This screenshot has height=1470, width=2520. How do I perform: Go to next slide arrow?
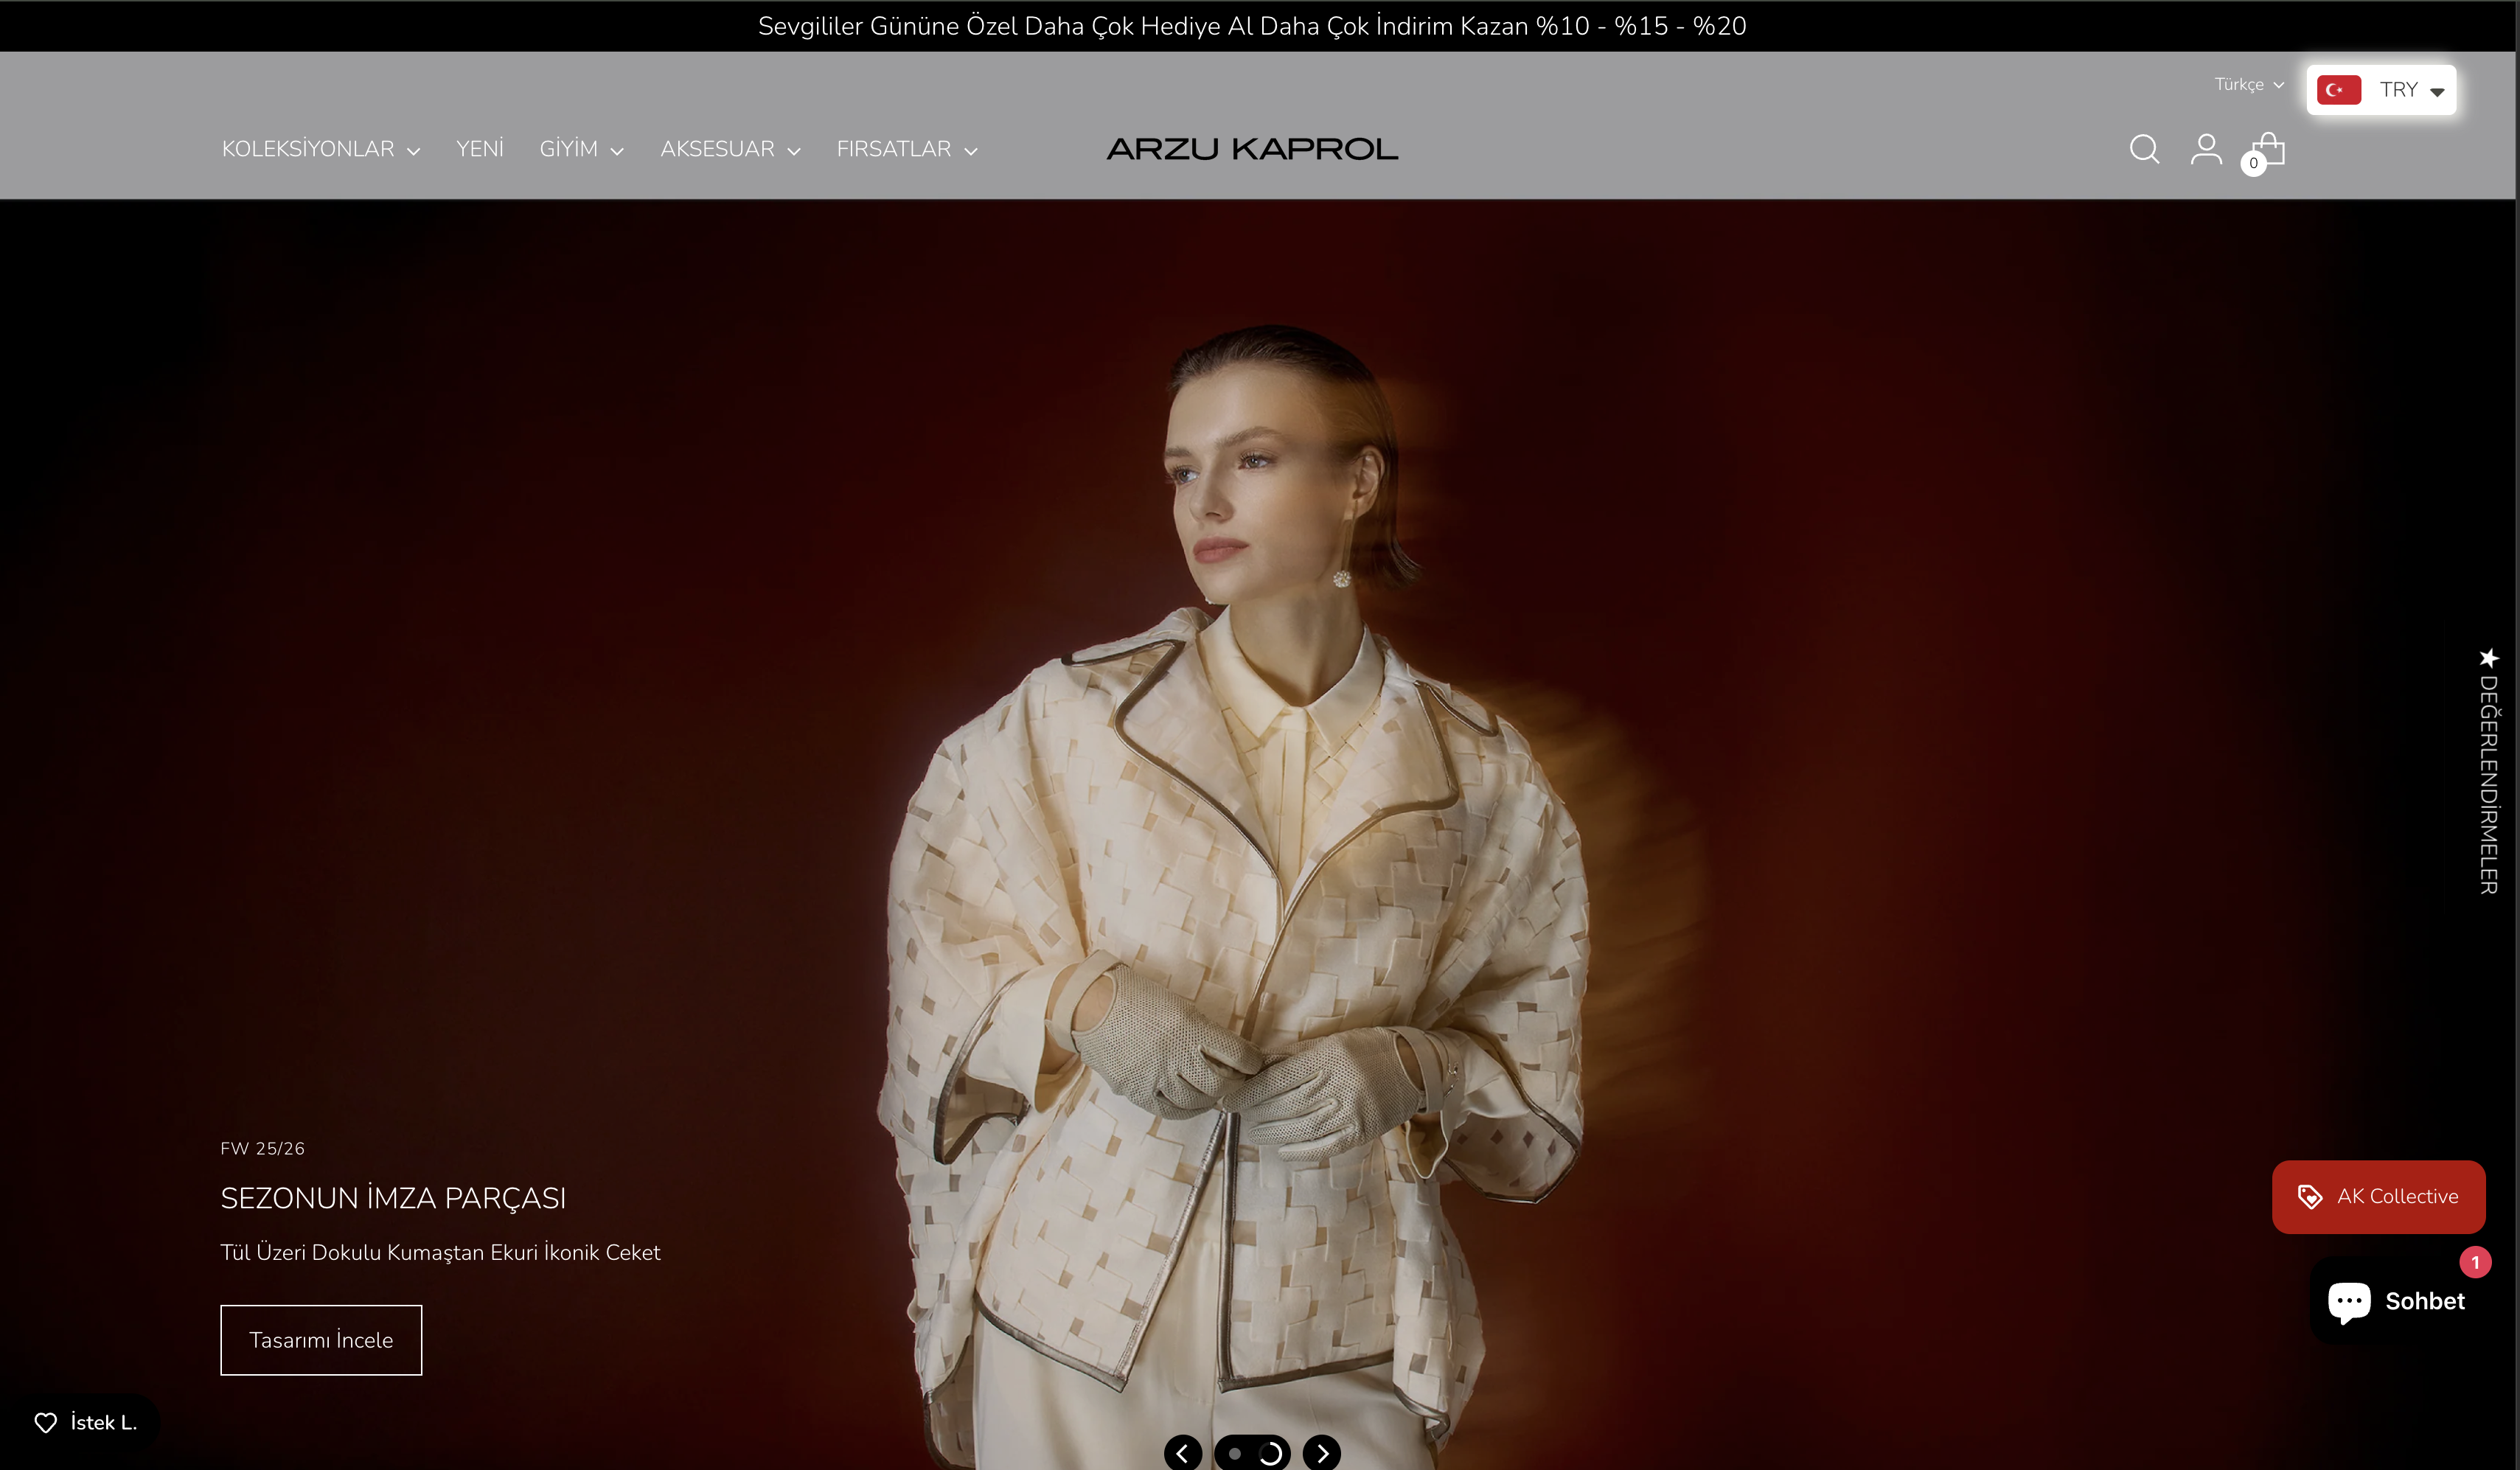1322,1452
